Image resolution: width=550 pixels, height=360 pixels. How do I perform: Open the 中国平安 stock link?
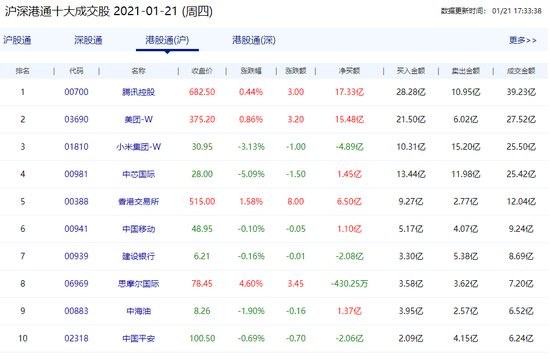coord(139,339)
